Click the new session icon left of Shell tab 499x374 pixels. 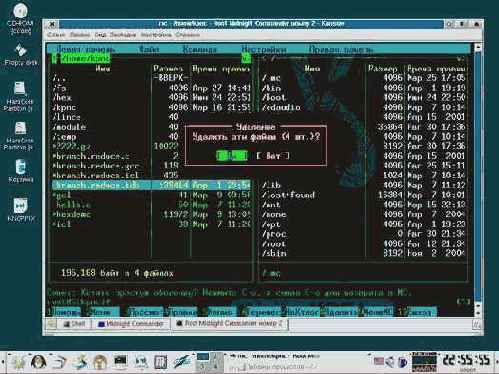point(51,324)
